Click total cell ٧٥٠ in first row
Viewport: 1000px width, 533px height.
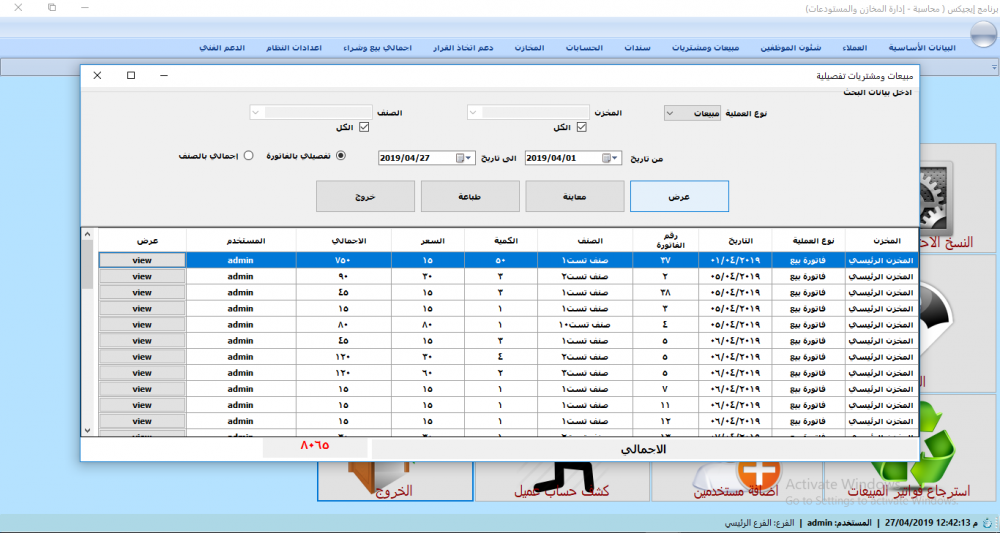pyautogui.click(x=344, y=260)
